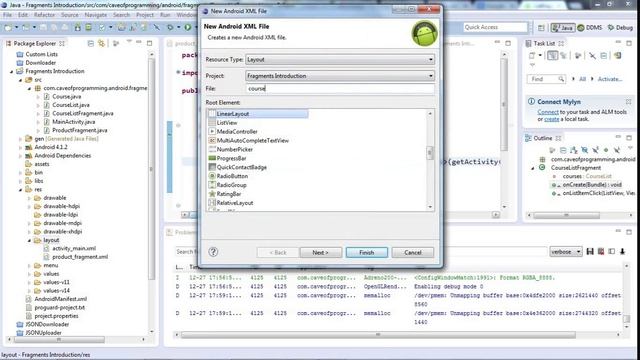Viewport: 640px width, 360px height.
Task: Click Focus on Workweek icon in Task List
Action: coord(578,56)
